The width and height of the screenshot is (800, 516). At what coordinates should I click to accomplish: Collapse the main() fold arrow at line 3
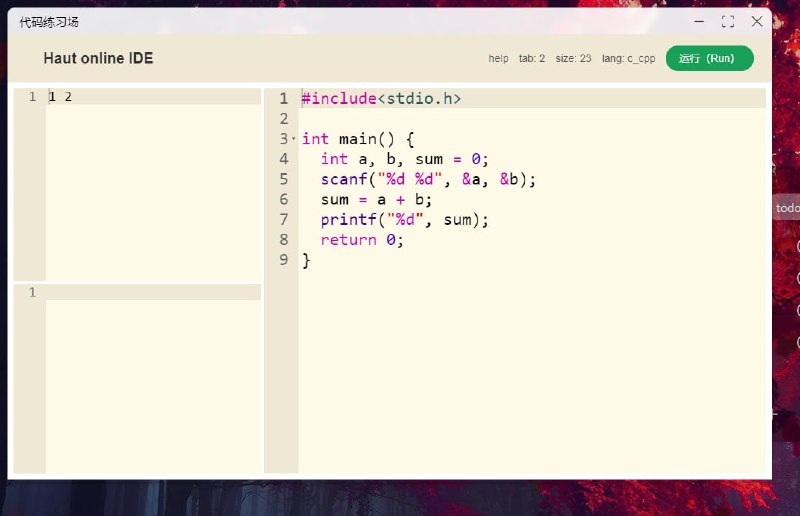click(x=293, y=138)
